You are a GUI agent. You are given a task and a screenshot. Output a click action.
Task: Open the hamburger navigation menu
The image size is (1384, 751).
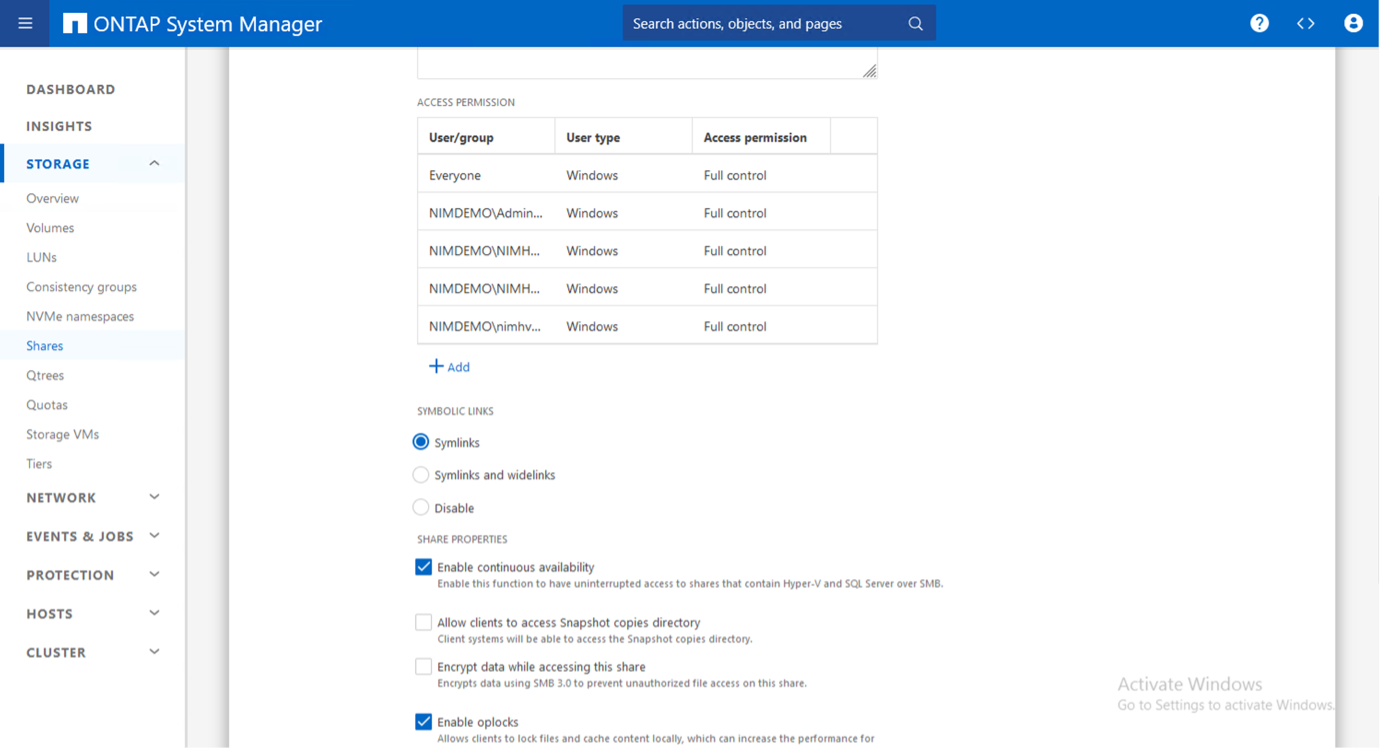(x=25, y=23)
